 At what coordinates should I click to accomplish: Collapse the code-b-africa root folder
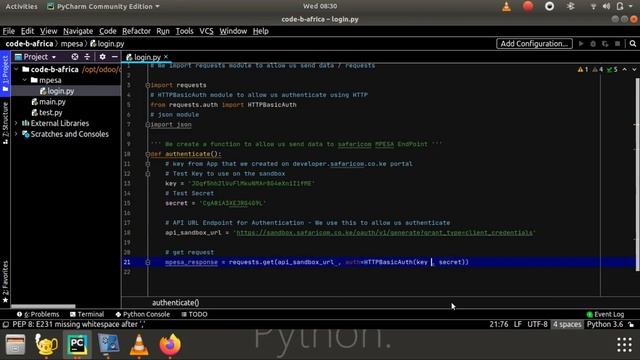pyautogui.click(x=16, y=69)
